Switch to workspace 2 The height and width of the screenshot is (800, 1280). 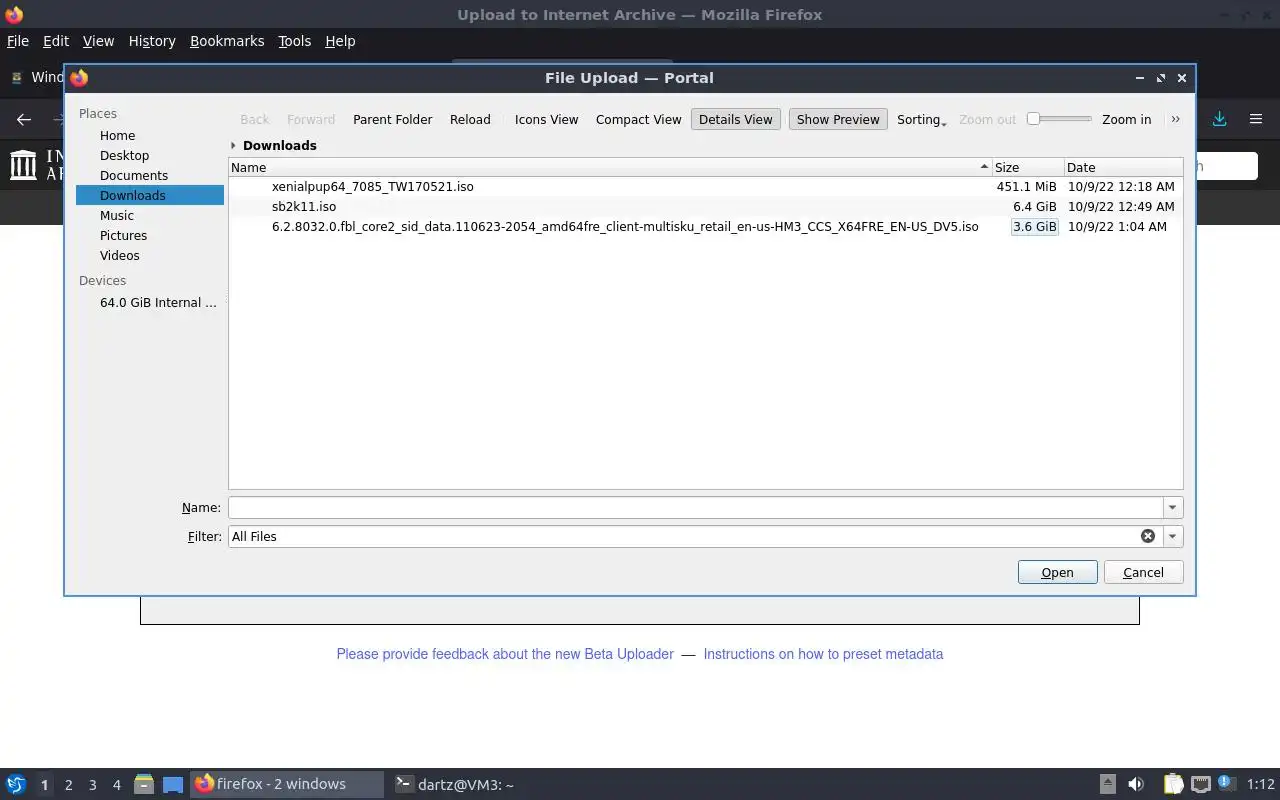click(x=69, y=785)
